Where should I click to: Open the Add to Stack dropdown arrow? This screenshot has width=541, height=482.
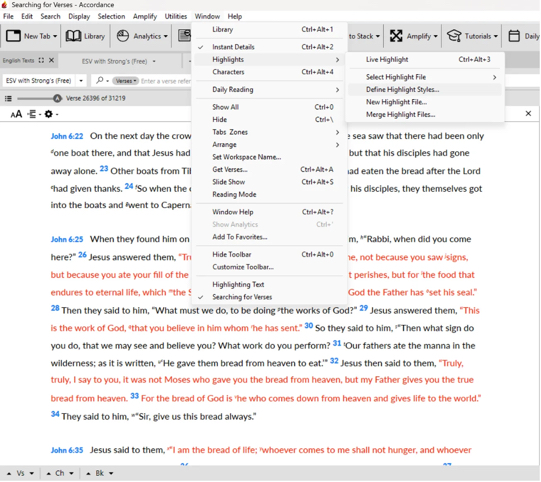(377, 36)
